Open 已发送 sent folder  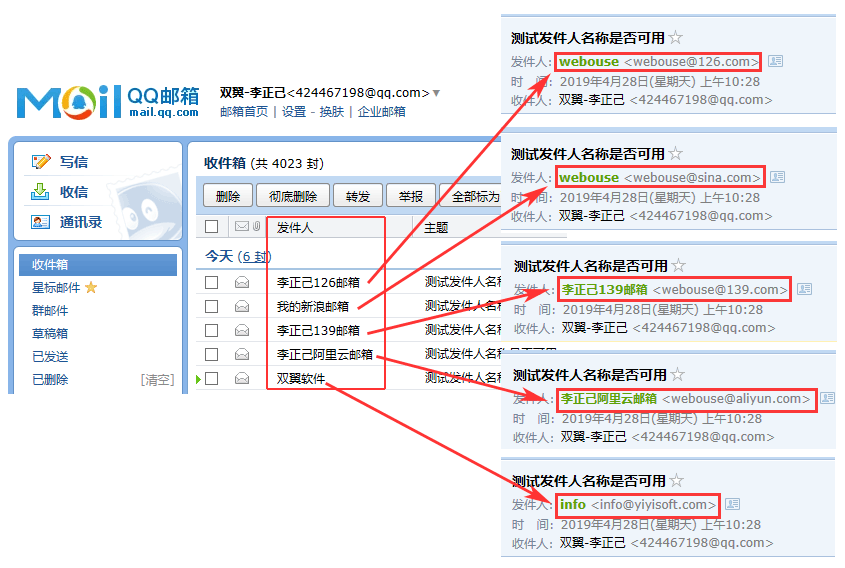coord(50,357)
